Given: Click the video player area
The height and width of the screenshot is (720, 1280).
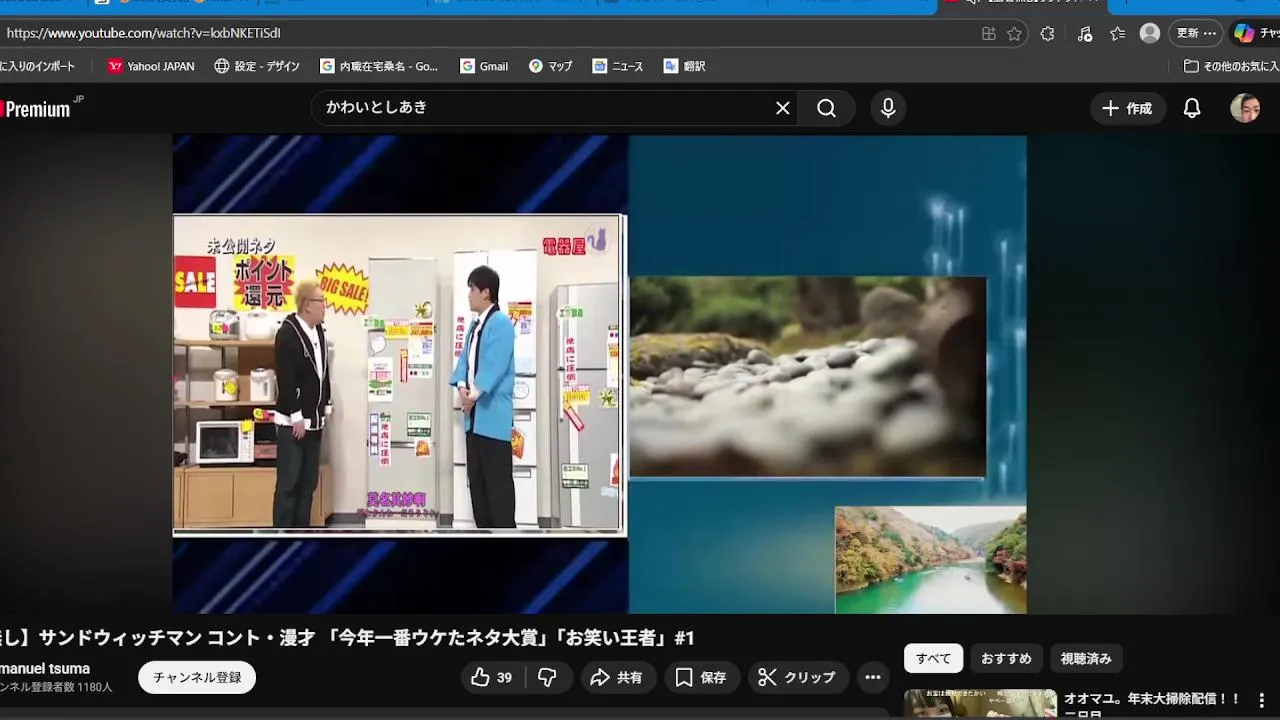Looking at the screenshot, I should (x=600, y=374).
